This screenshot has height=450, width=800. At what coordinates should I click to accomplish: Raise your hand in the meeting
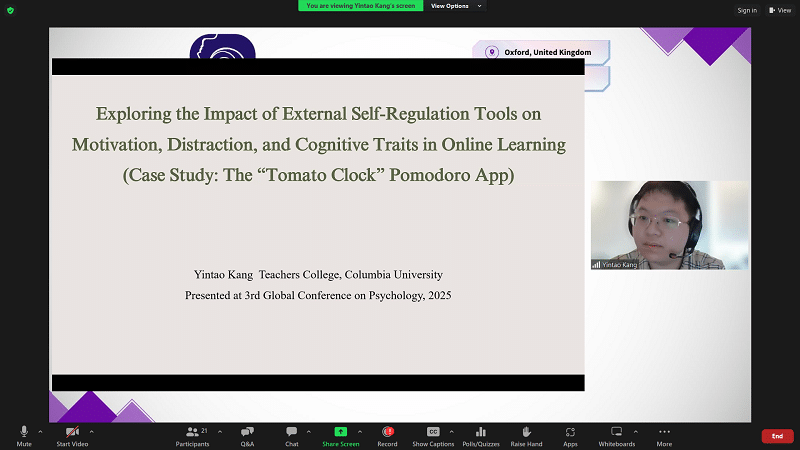[x=526, y=434]
